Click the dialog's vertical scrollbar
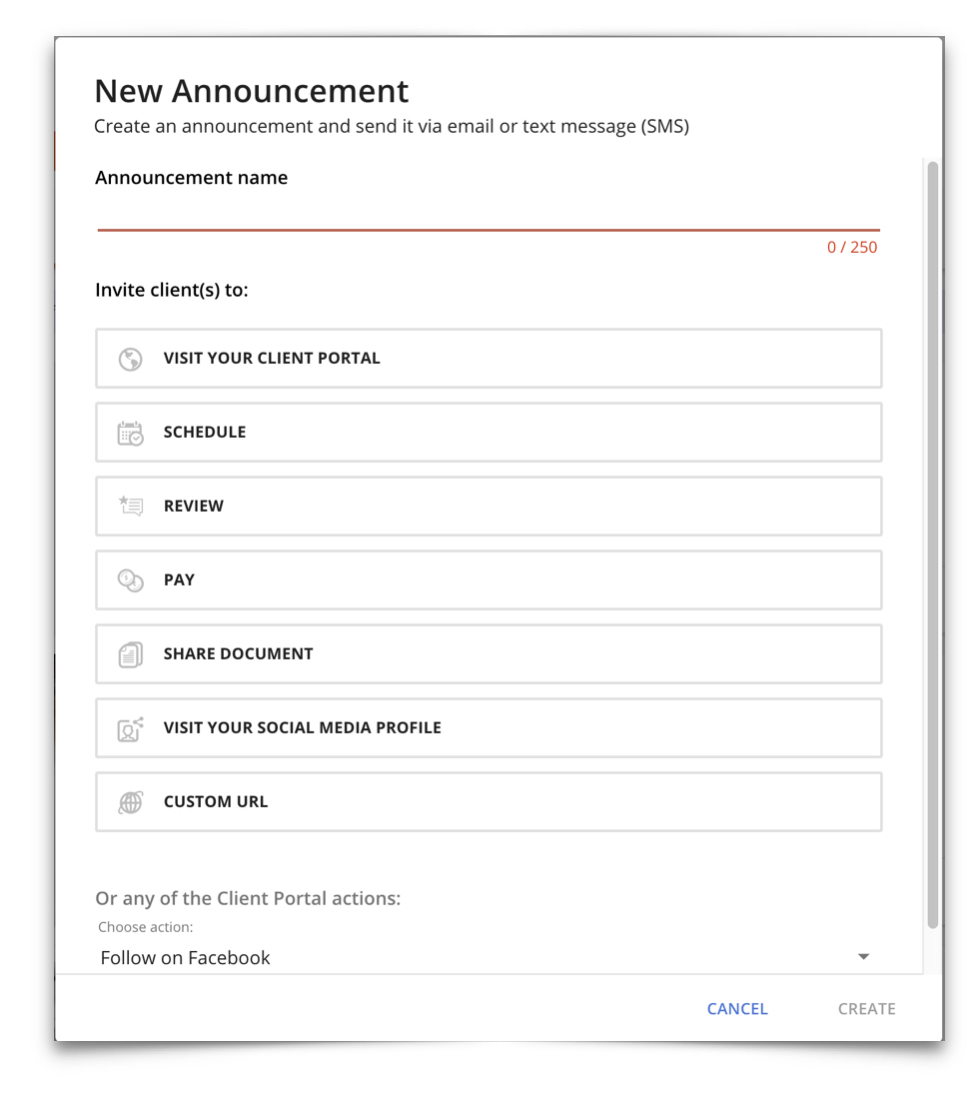Screen dimensions: 972x1098 click(x=932, y=540)
